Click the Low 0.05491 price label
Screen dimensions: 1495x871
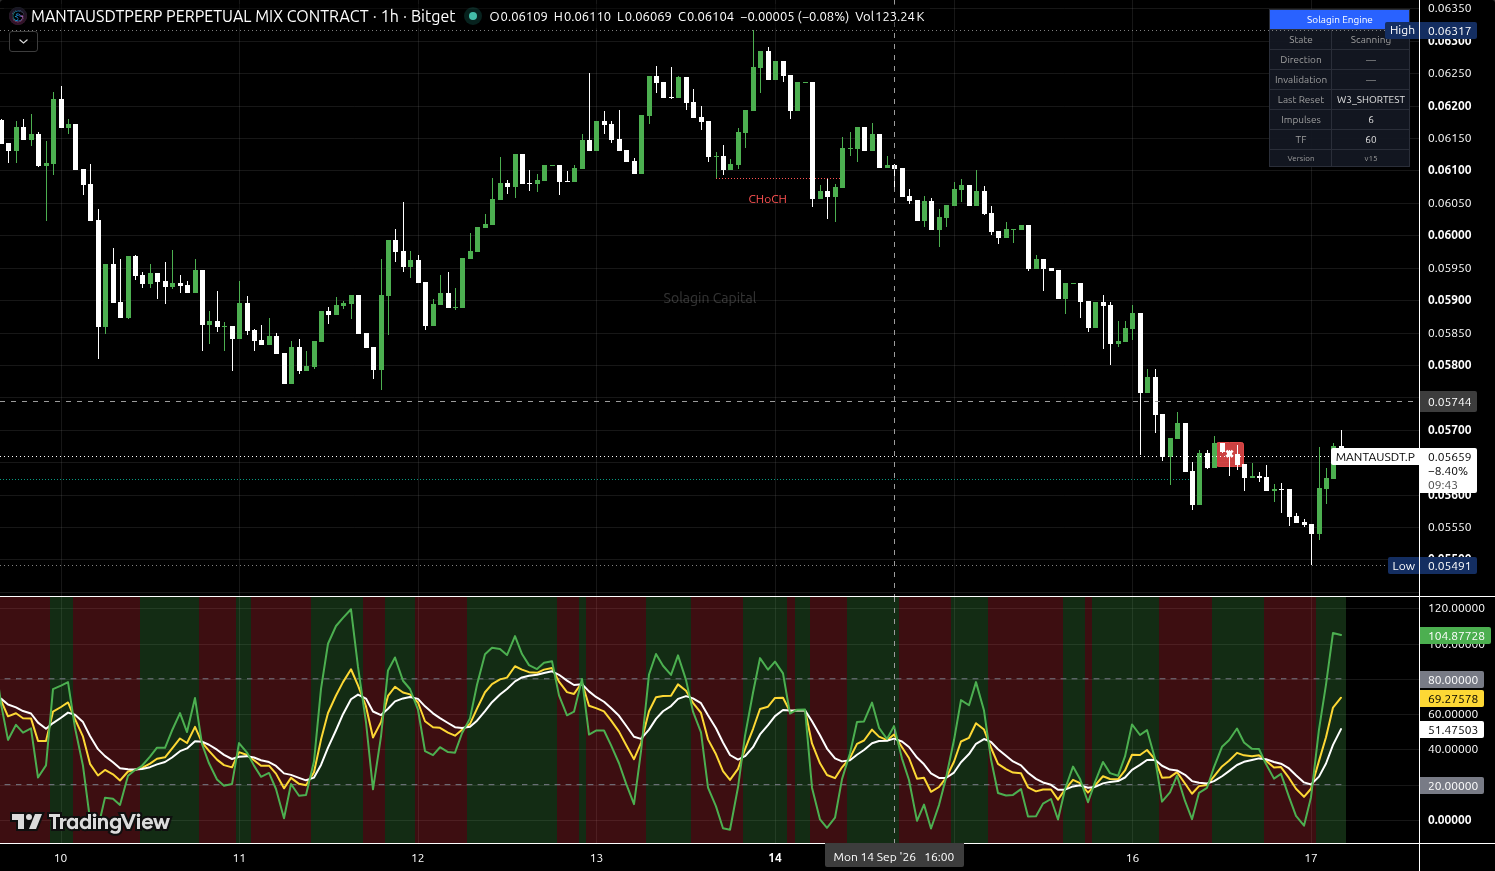(x=1432, y=566)
